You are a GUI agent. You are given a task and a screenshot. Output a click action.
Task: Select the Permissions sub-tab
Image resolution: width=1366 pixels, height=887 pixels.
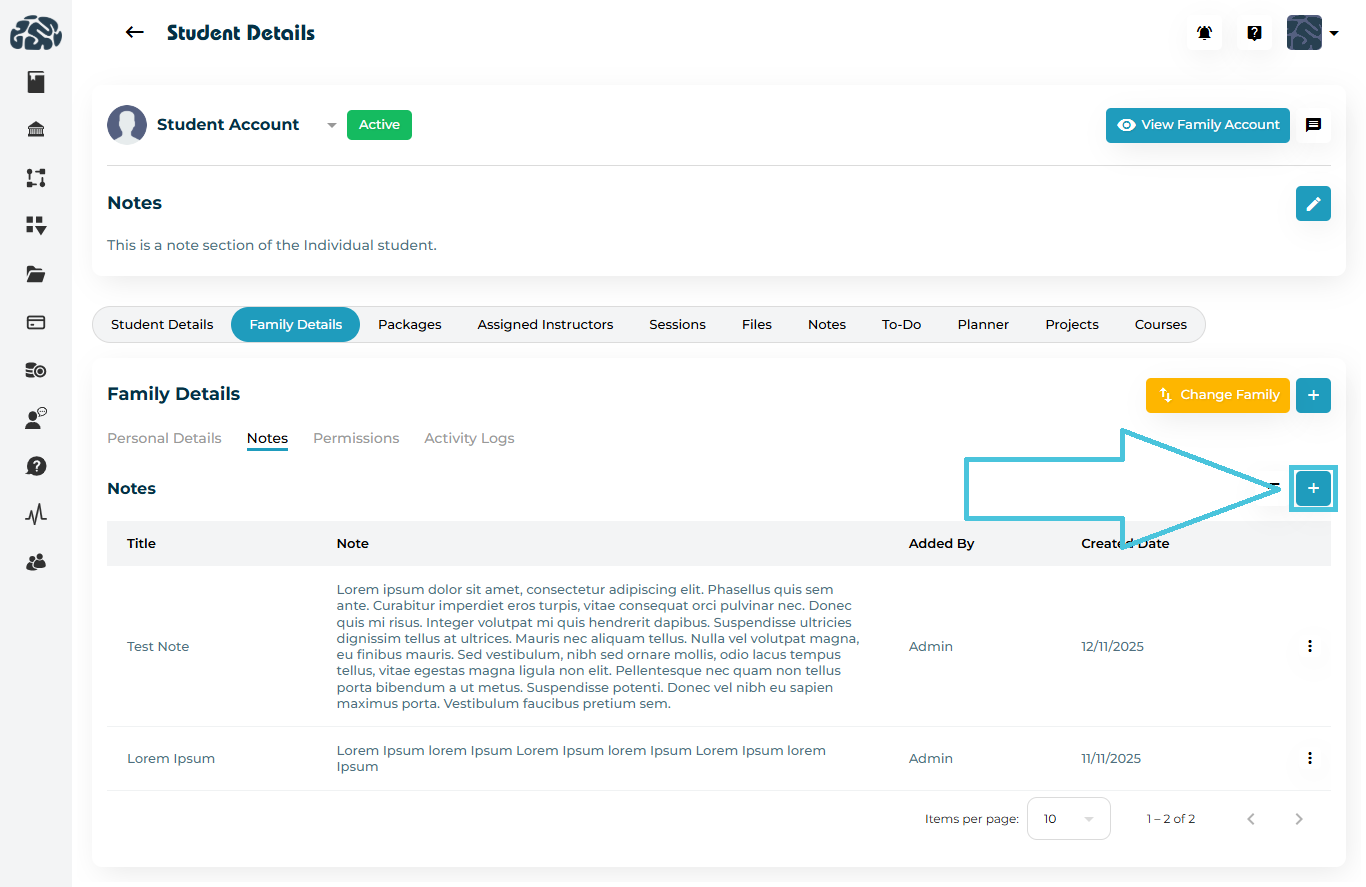click(355, 438)
